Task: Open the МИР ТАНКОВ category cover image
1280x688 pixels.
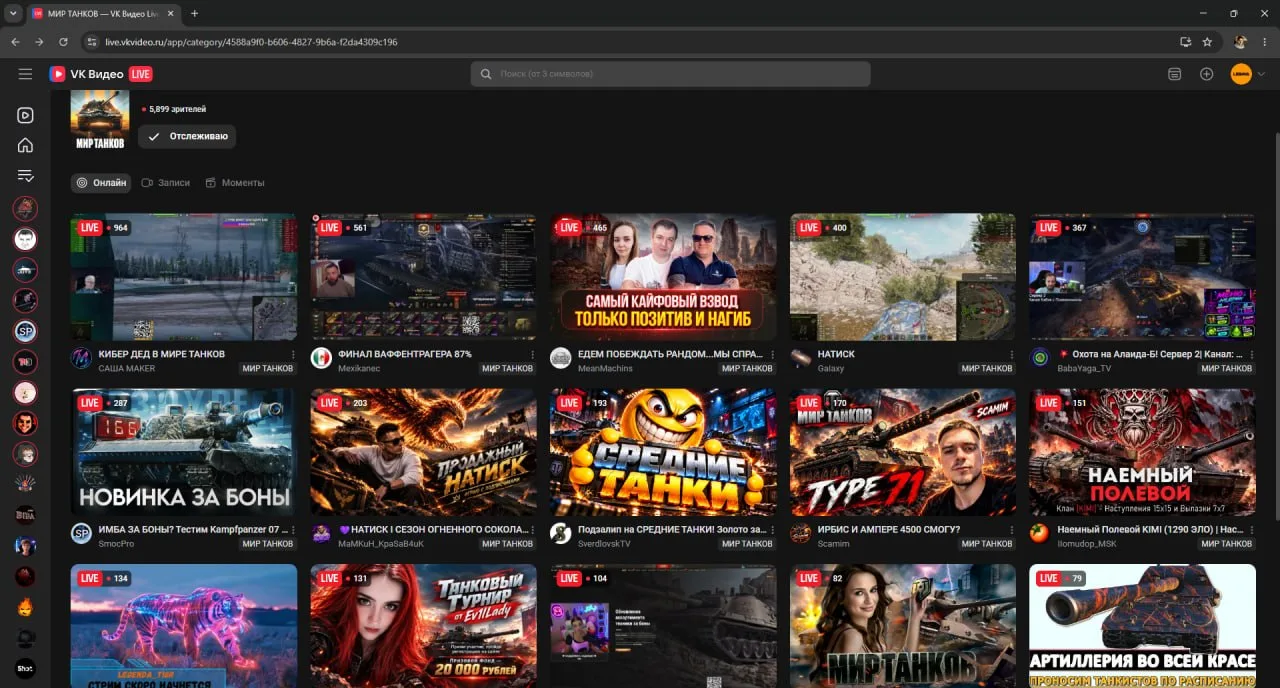Action: point(100,119)
